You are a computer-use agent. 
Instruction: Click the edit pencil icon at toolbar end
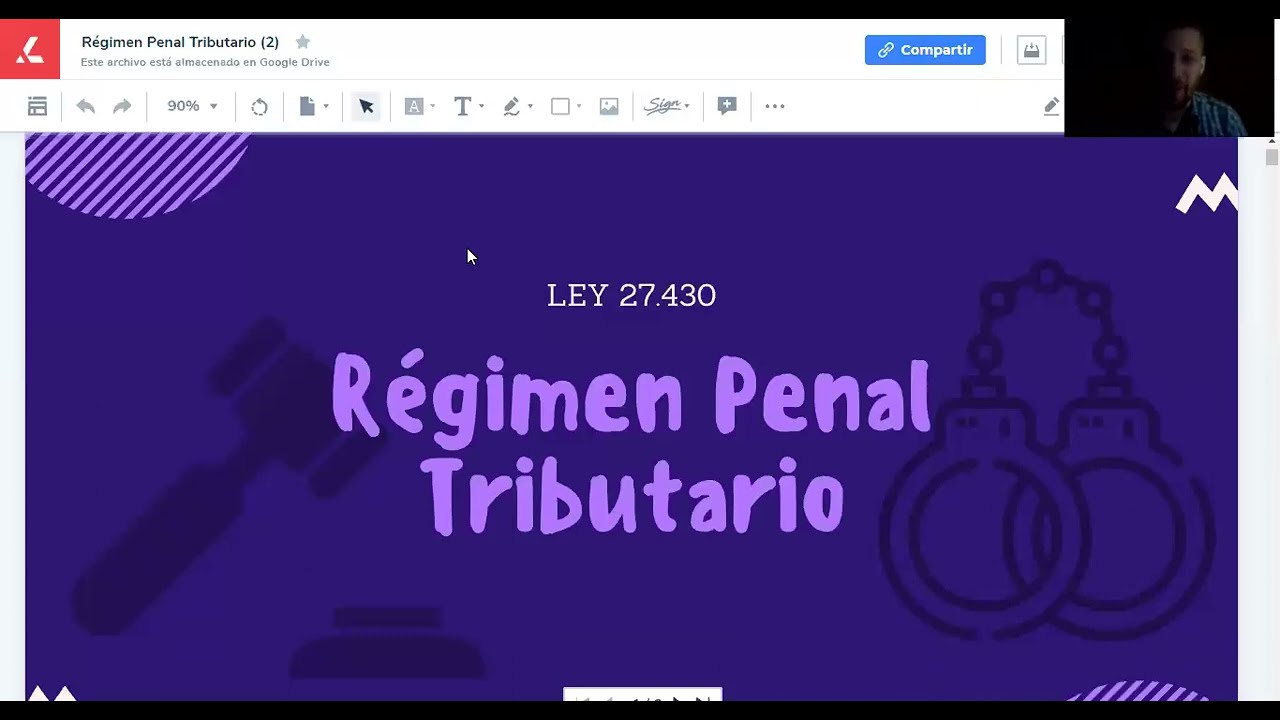pos(1051,106)
